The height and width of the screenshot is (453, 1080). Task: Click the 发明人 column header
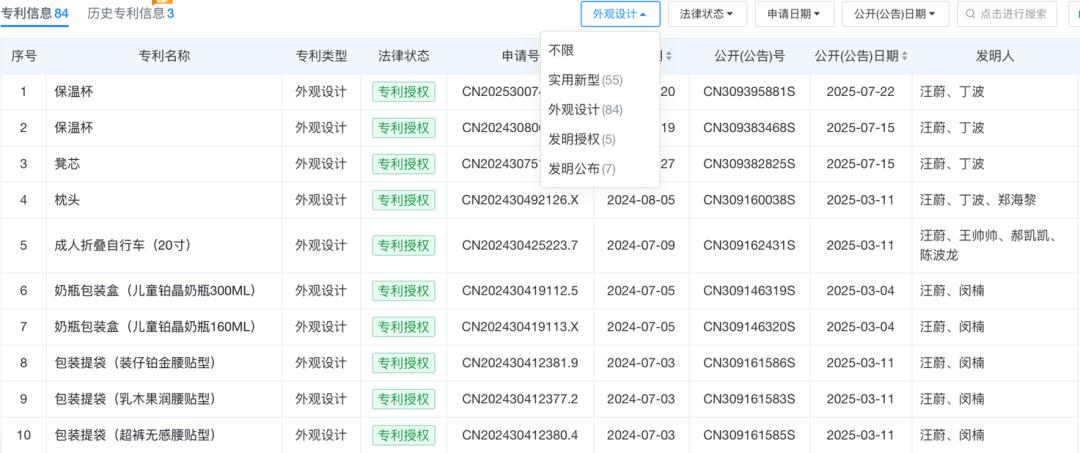point(995,56)
